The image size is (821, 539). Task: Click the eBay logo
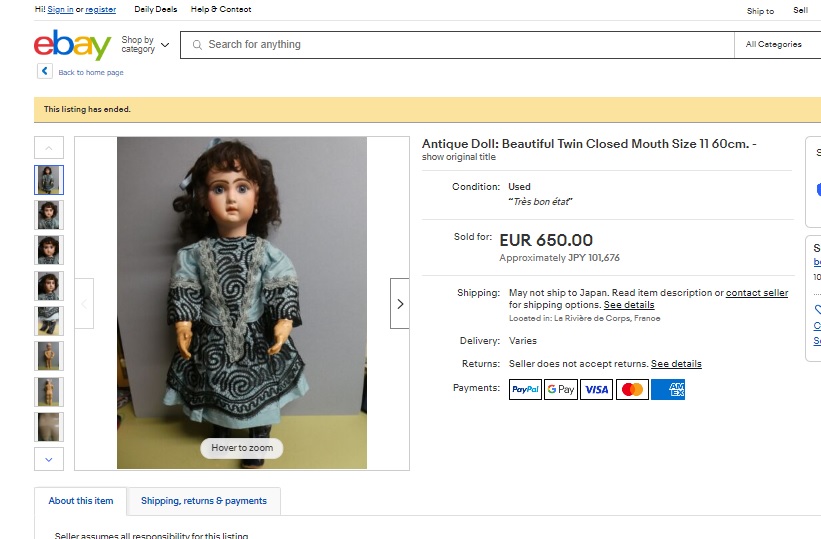click(x=72, y=45)
